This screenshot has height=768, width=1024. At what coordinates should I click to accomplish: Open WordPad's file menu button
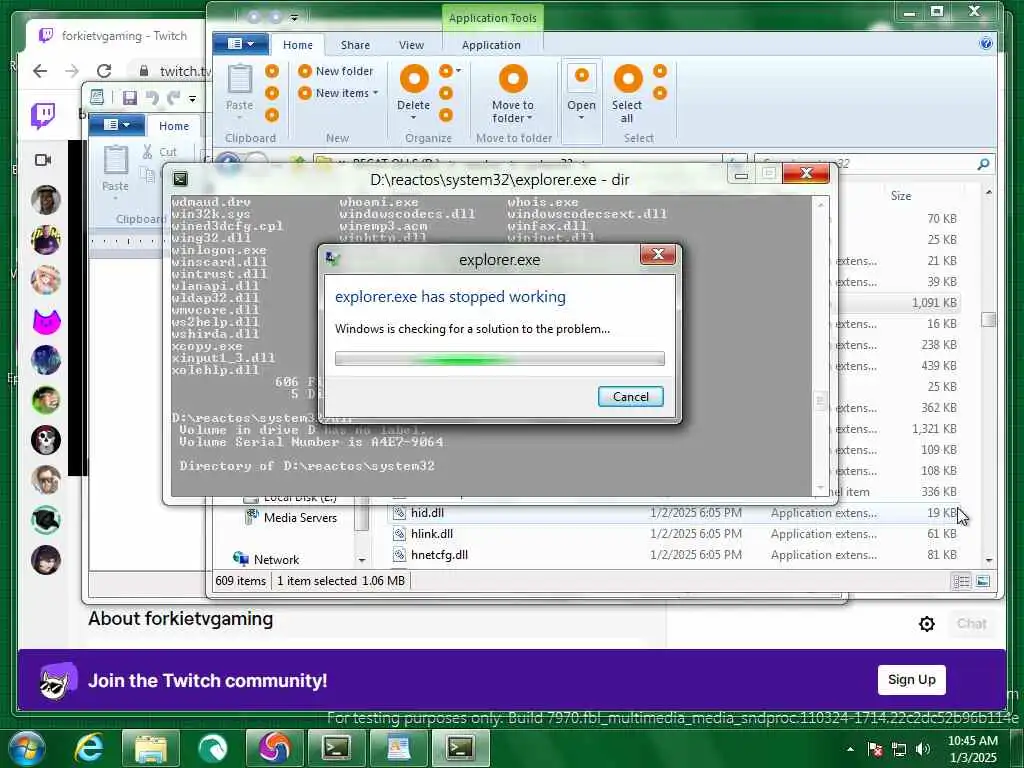click(117, 125)
